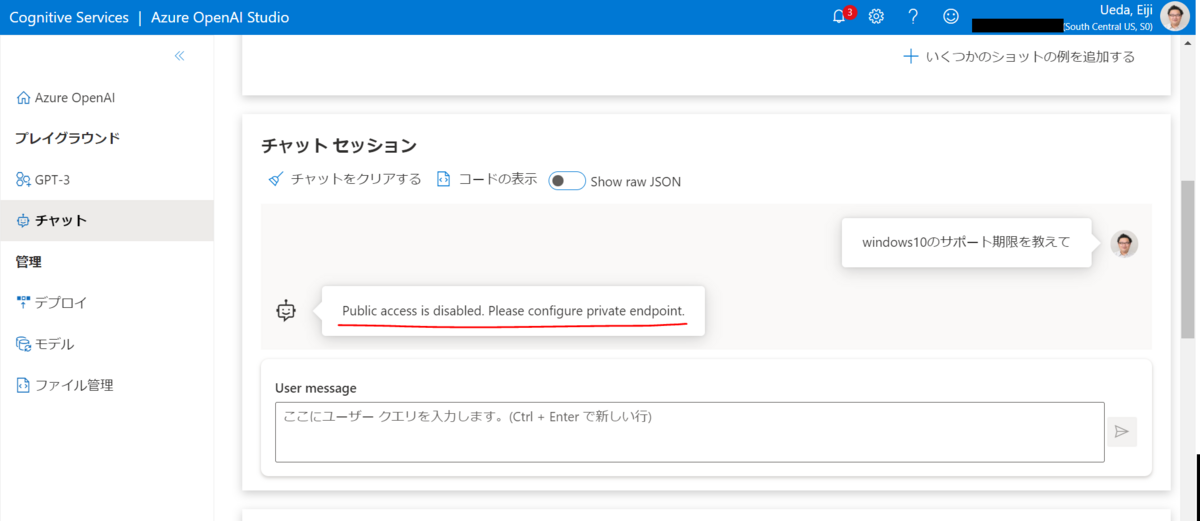The image size is (1200, 521).
Task: Click the broom icon for clearing chat
Action: [276, 179]
